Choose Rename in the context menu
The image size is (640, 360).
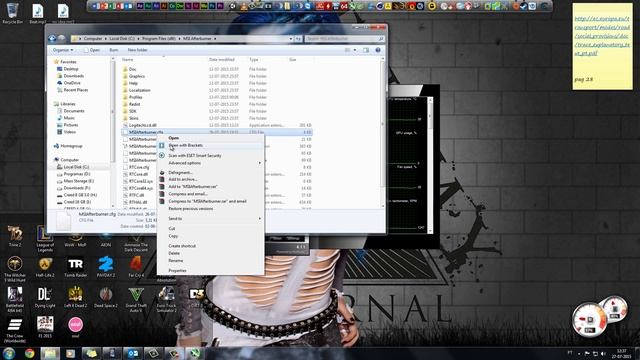[211, 260]
